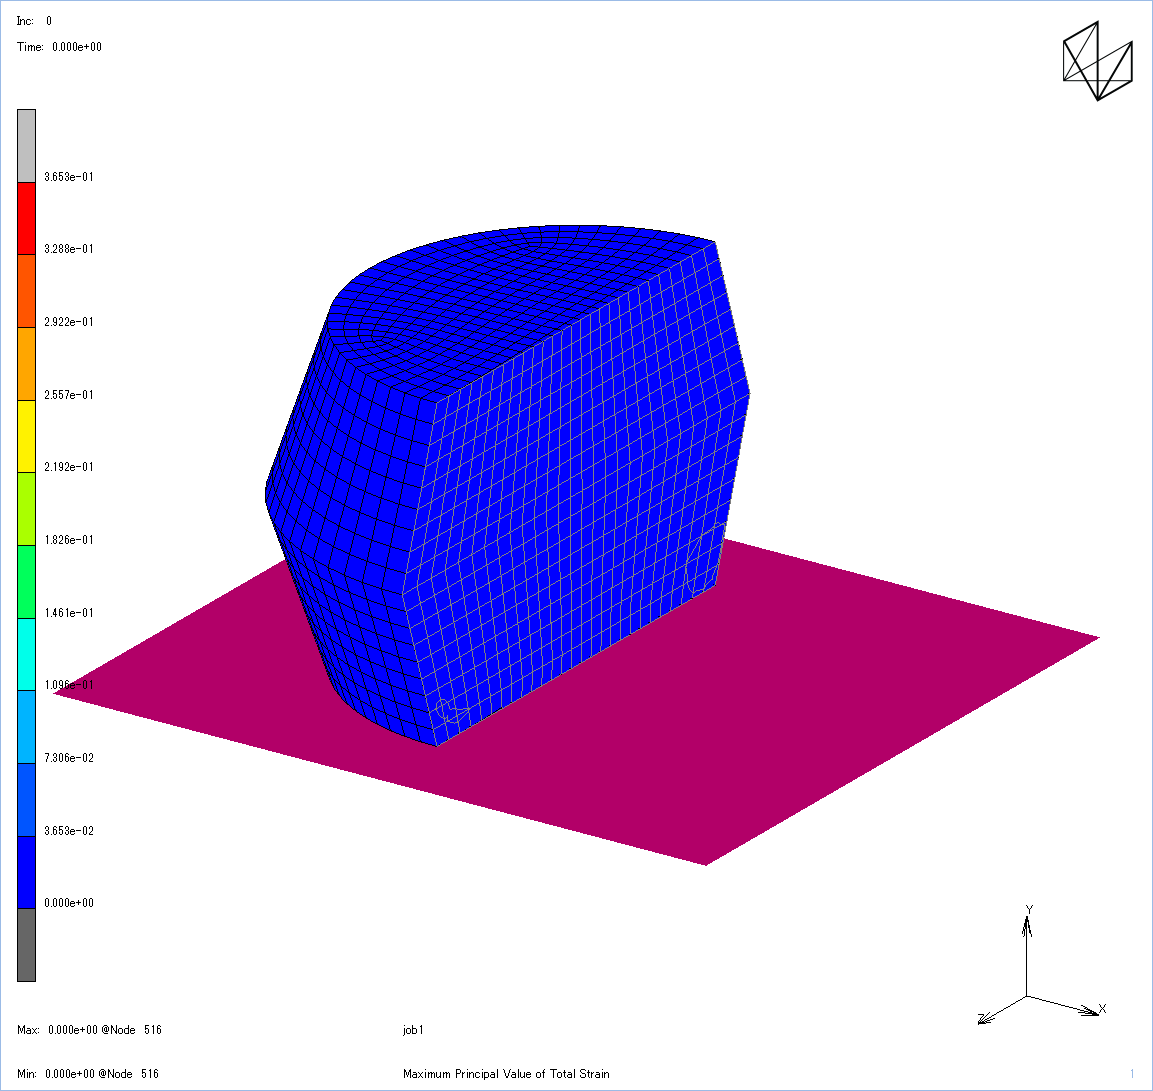Click the legend value 2.557e-01
Screen dimensions: 1153x1091
point(69,394)
